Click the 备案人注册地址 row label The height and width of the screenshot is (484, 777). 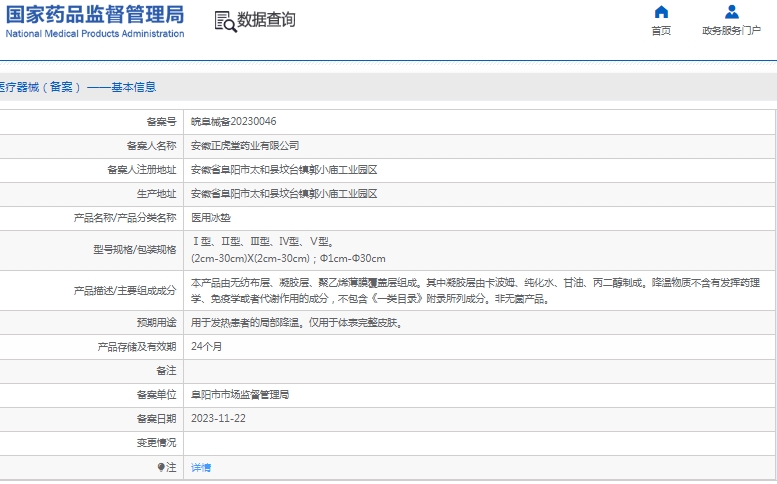coord(142,170)
